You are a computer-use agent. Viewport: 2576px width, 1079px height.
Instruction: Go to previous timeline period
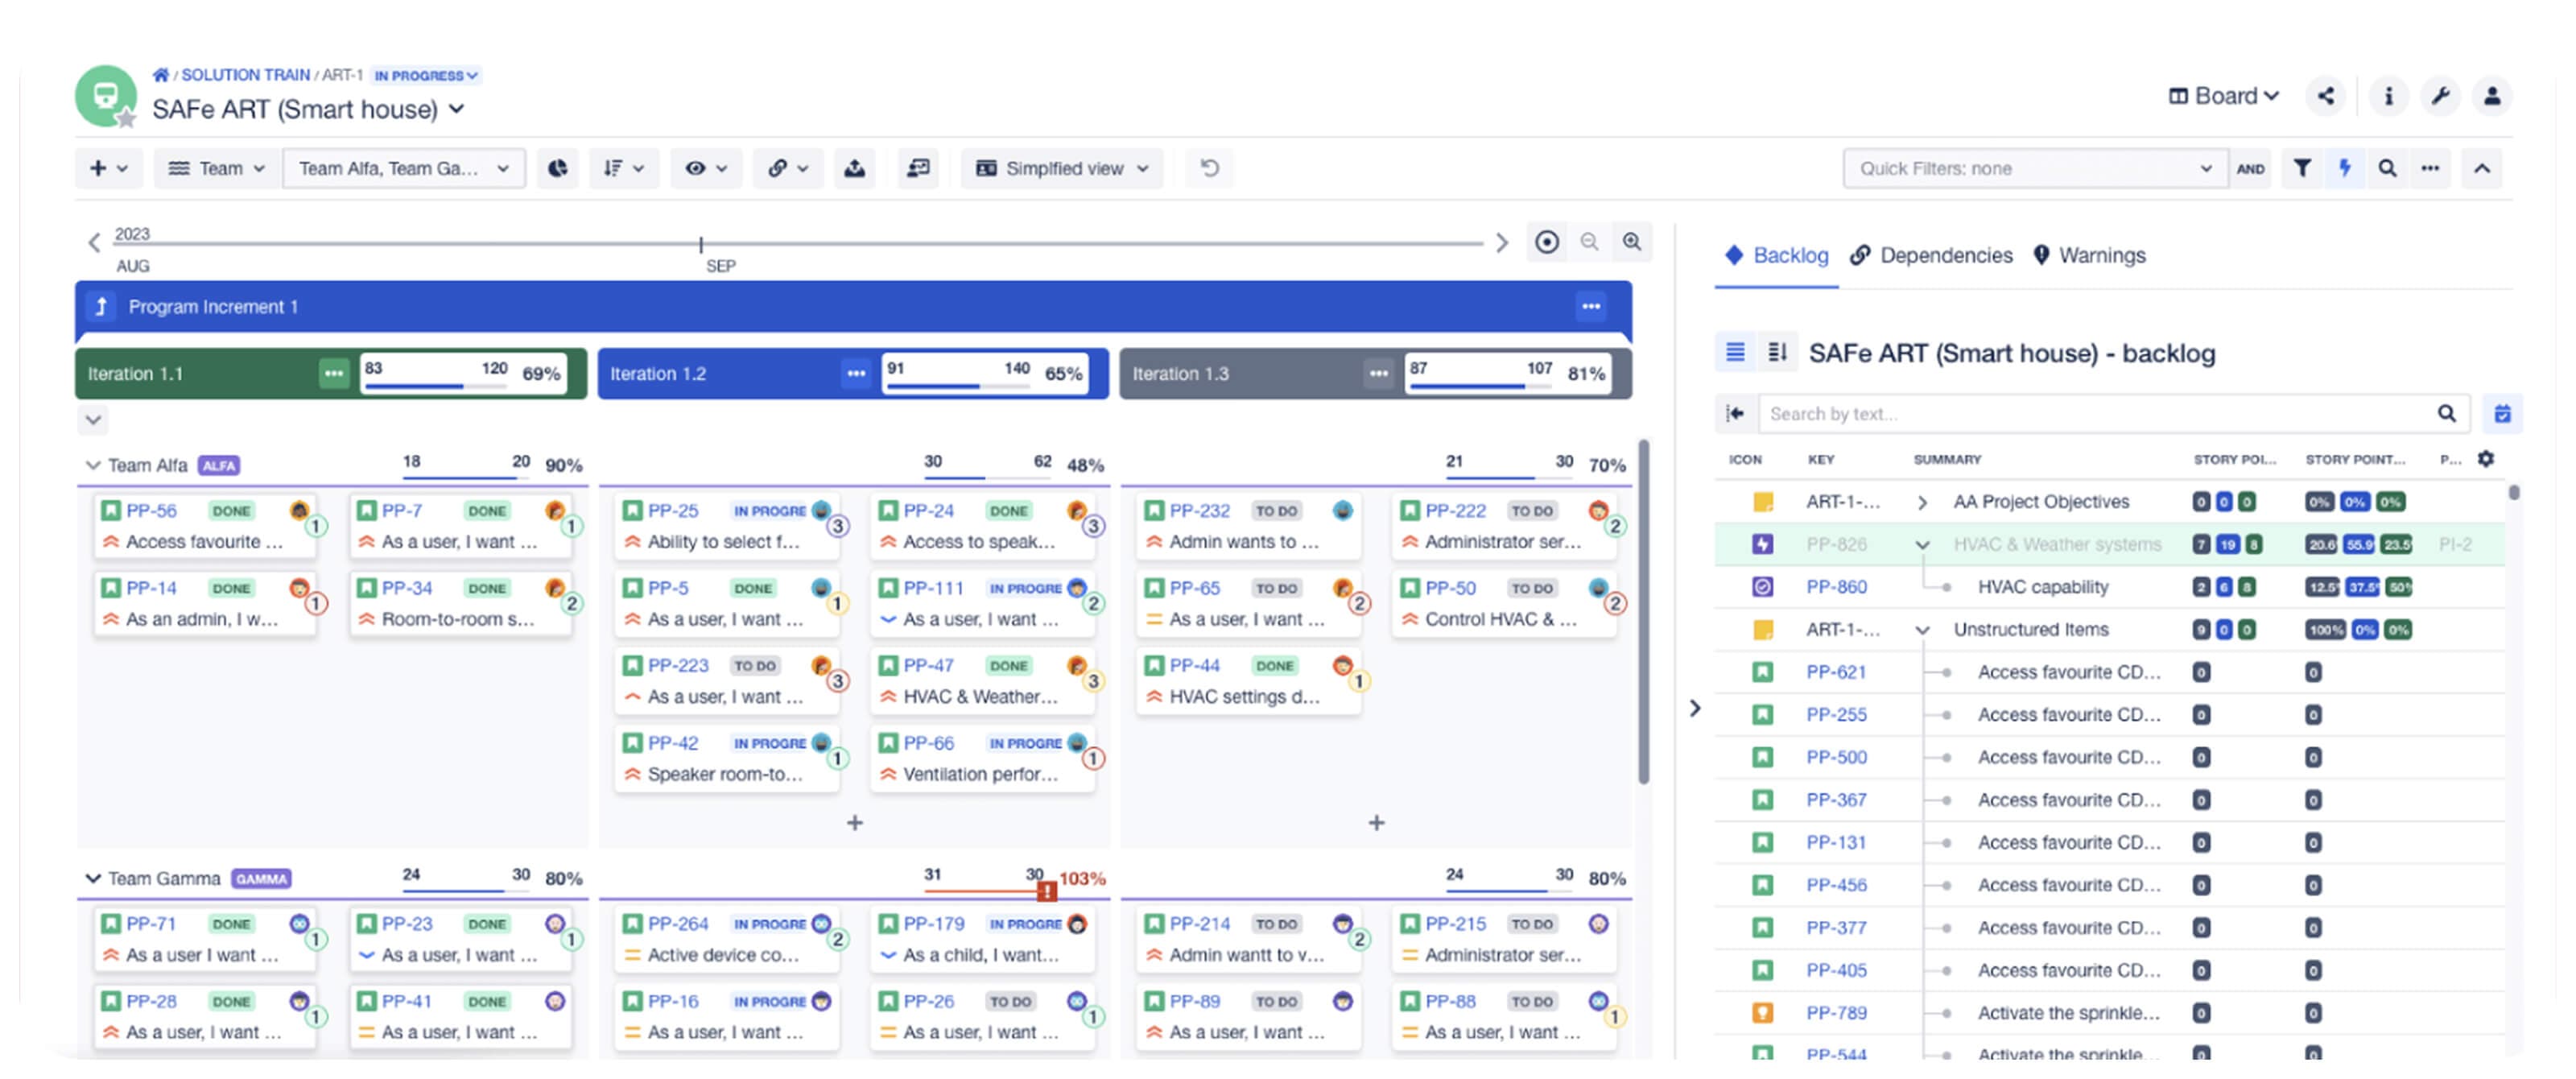[94, 242]
